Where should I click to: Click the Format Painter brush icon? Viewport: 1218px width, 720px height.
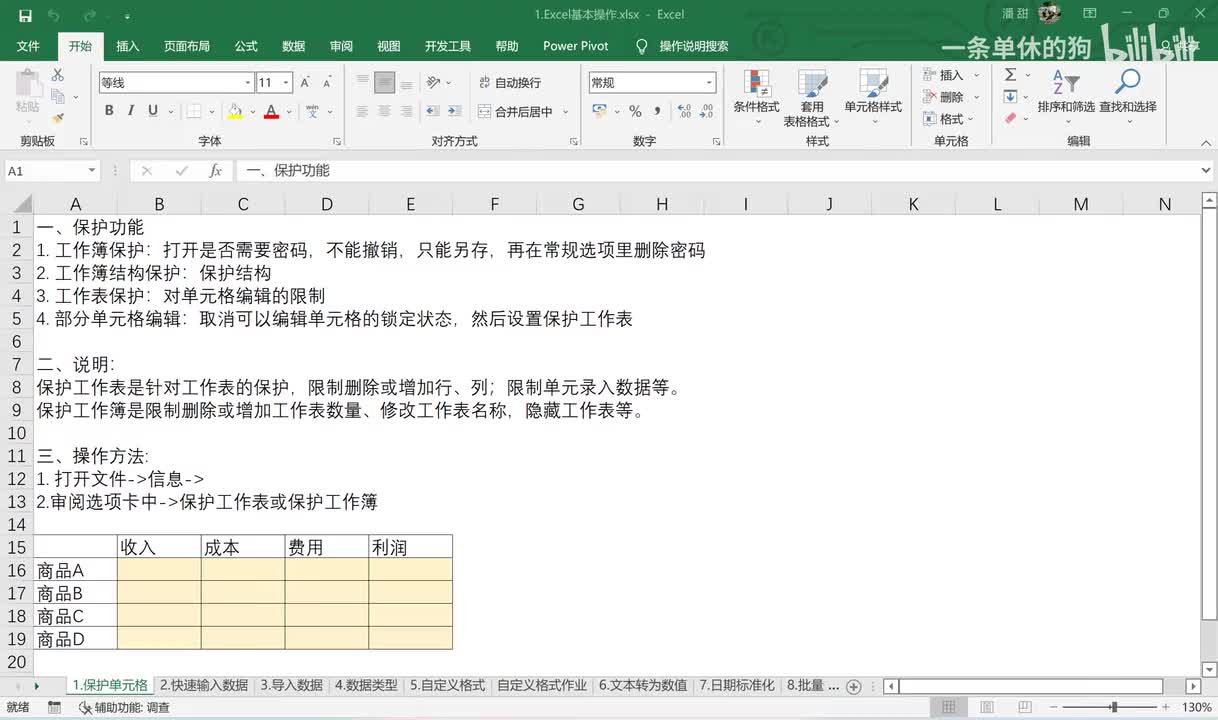coord(58,119)
